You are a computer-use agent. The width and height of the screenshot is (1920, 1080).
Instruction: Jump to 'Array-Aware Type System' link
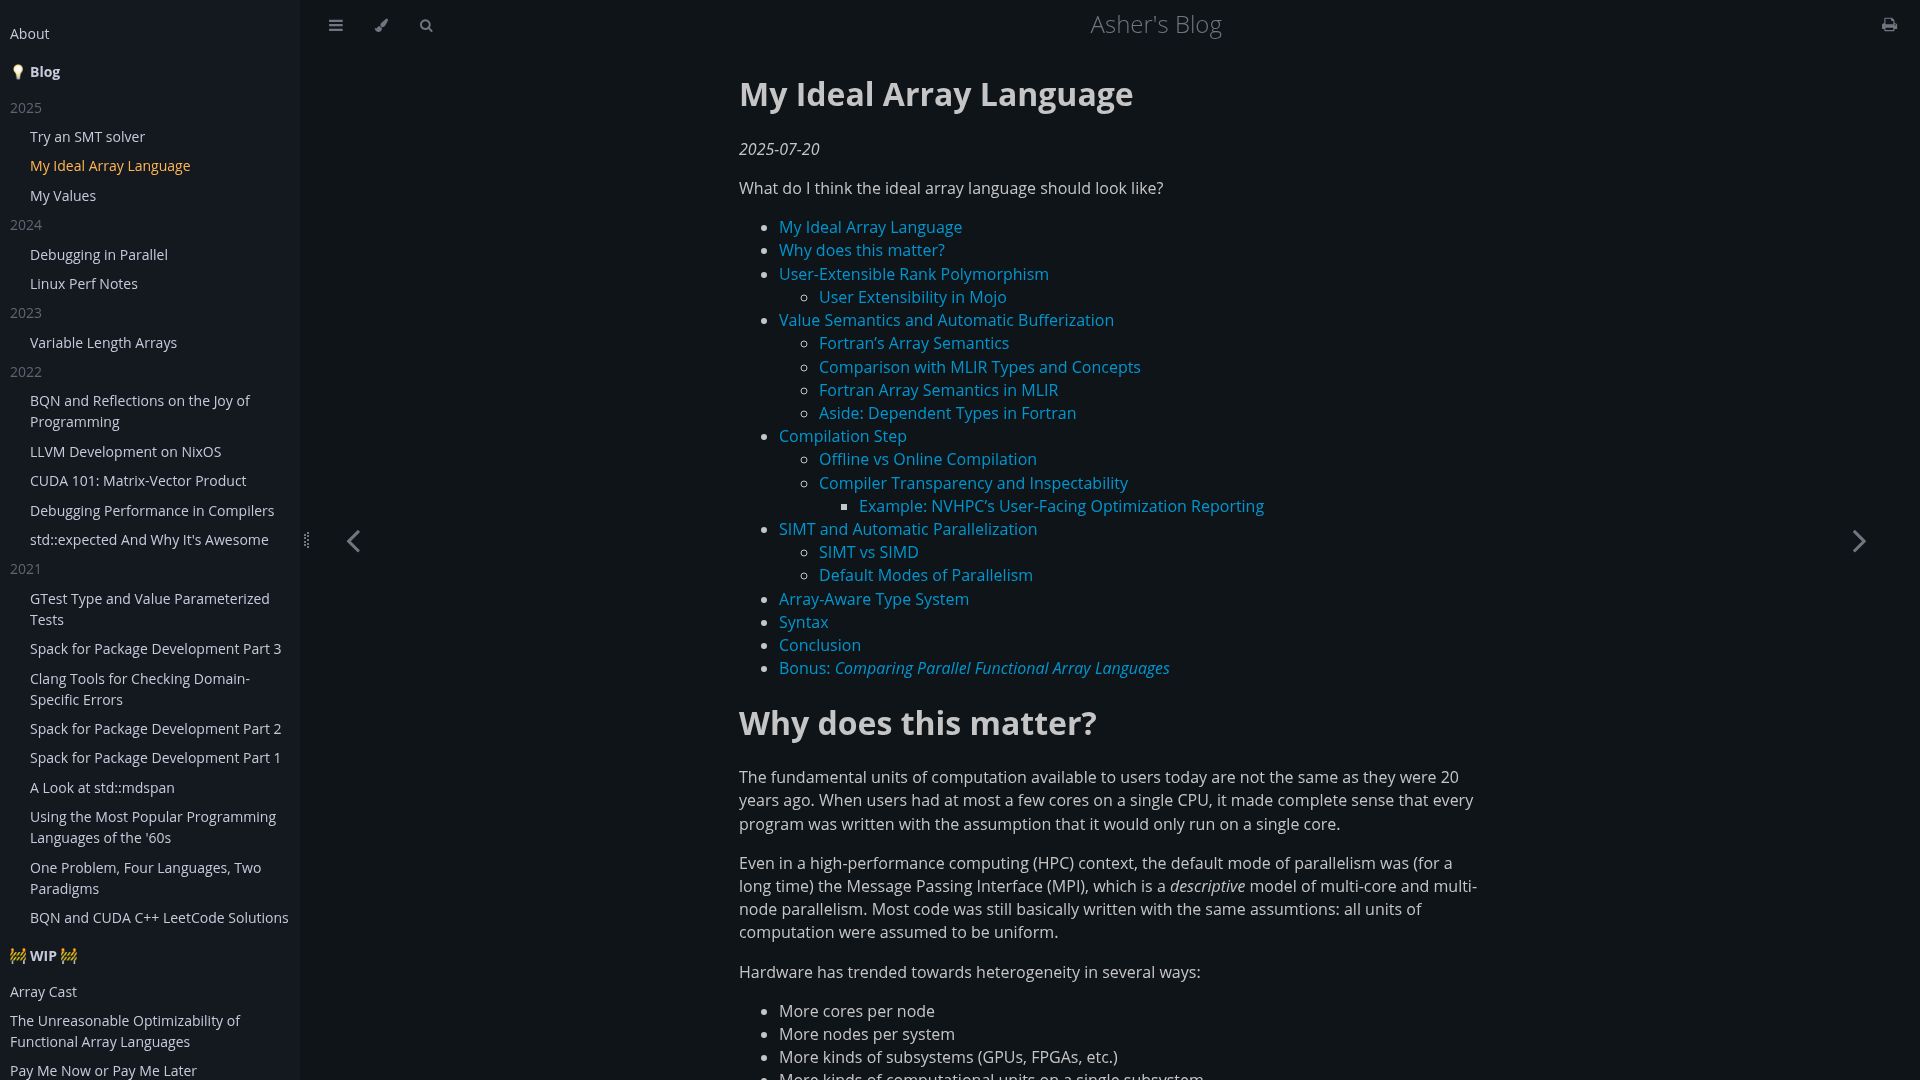(873, 599)
